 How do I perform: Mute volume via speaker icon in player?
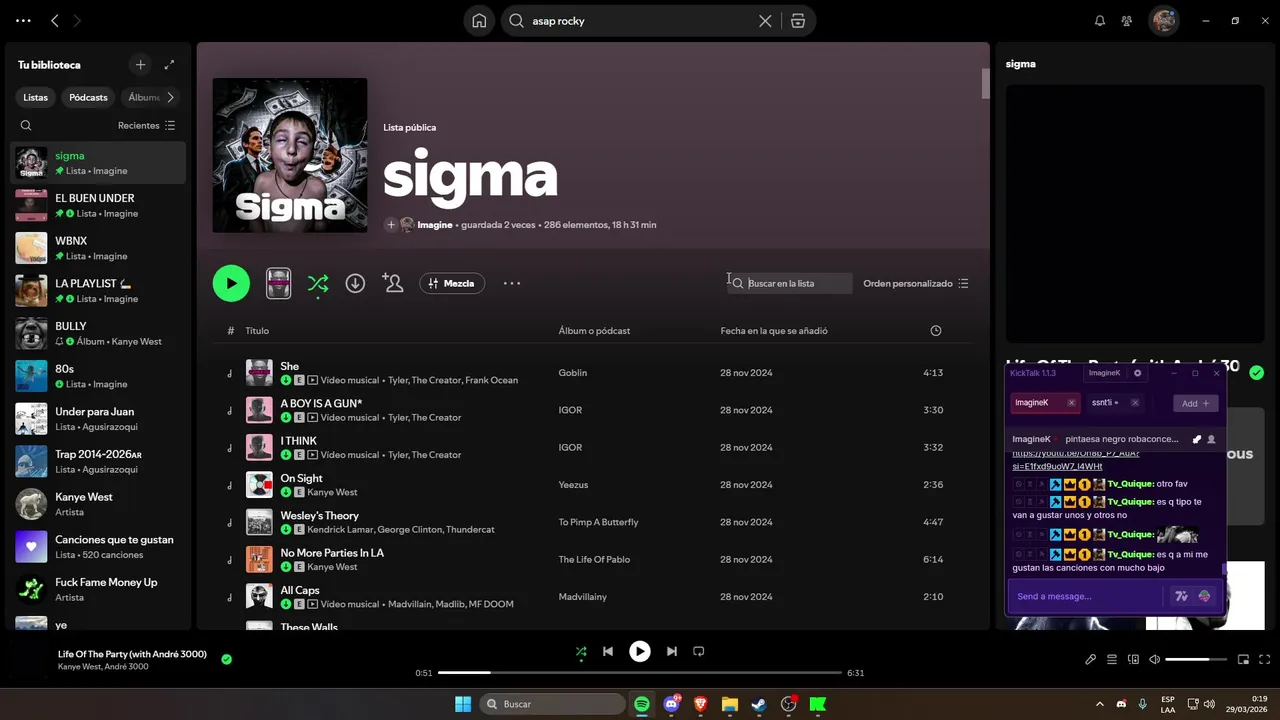click(1154, 660)
